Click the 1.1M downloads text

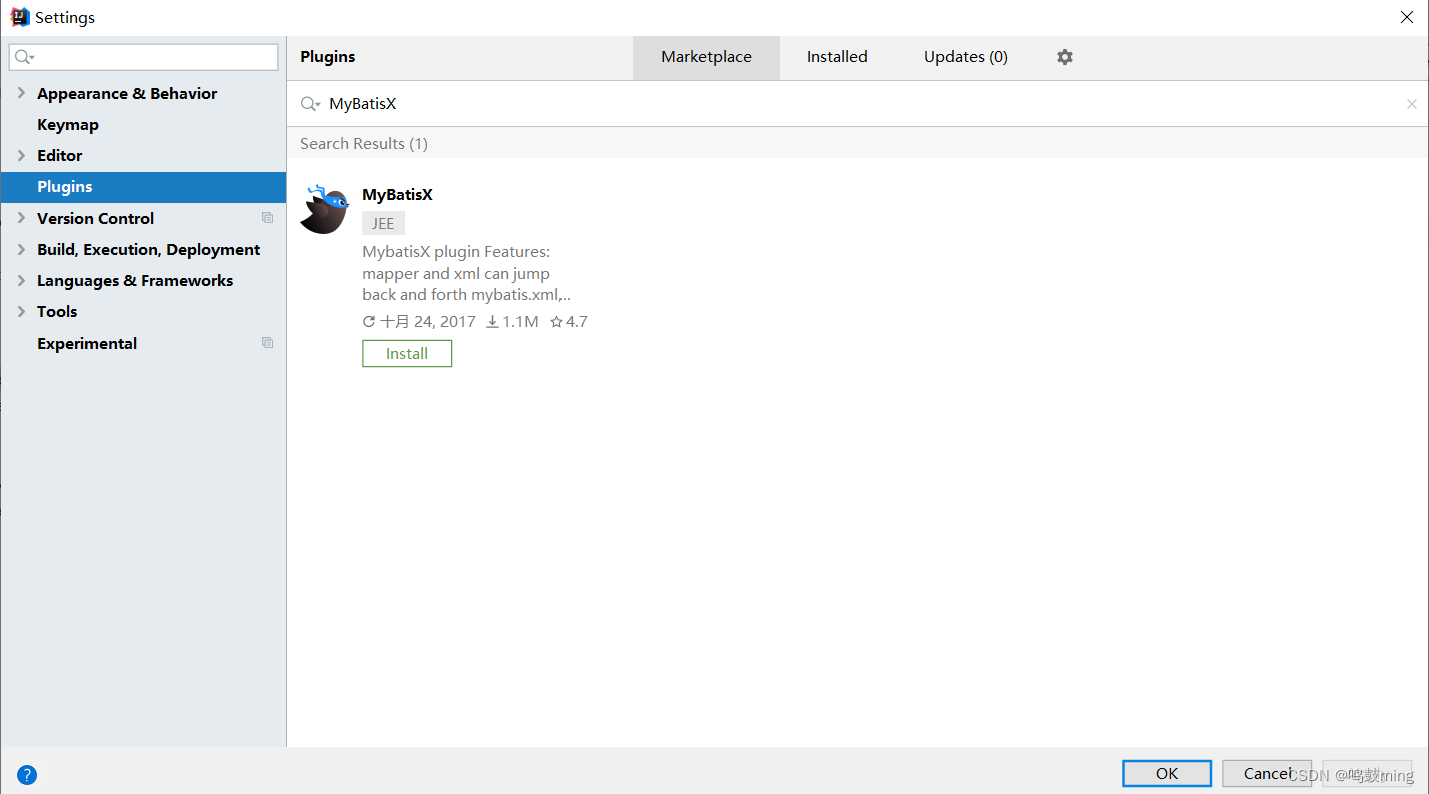point(520,322)
